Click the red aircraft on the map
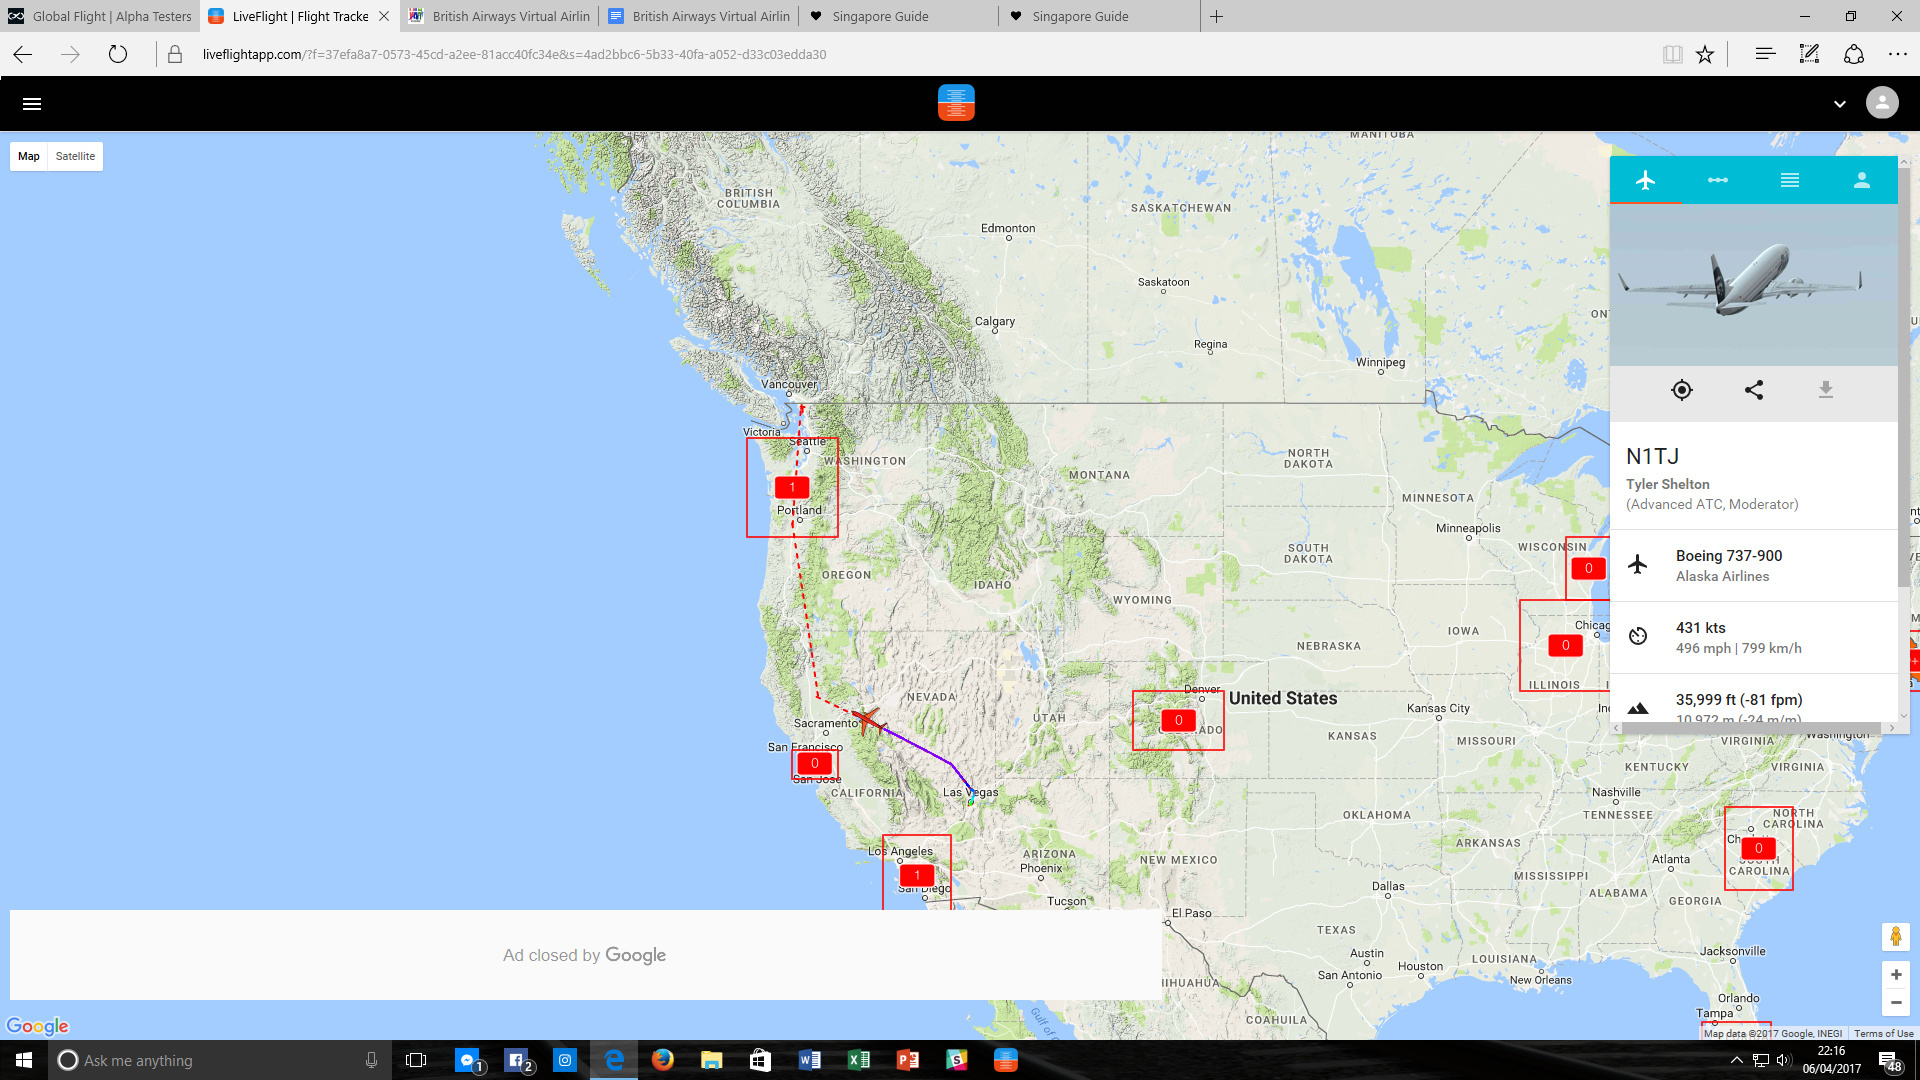The width and height of the screenshot is (1920, 1080). 867,719
